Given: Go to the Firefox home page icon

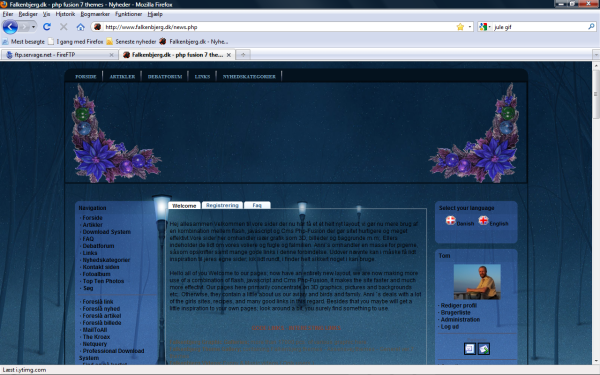Looking at the screenshot, I should 80,27.
